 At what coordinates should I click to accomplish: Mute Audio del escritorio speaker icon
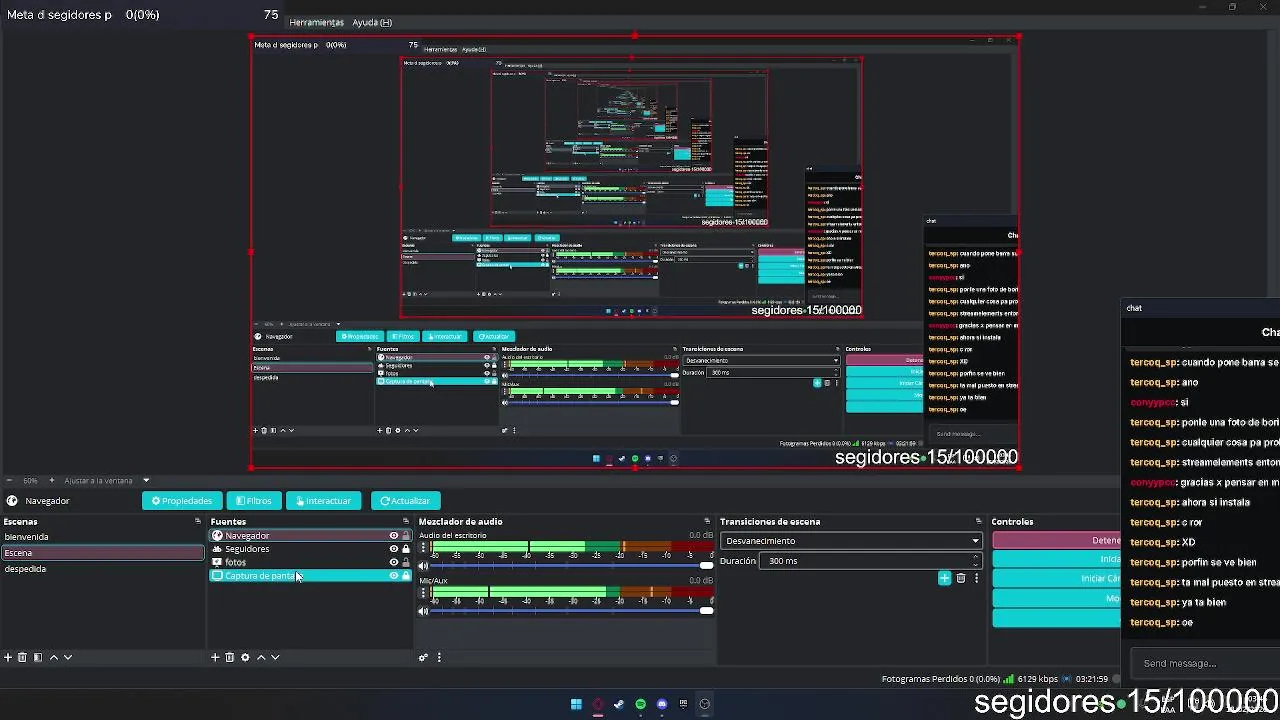(423, 566)
